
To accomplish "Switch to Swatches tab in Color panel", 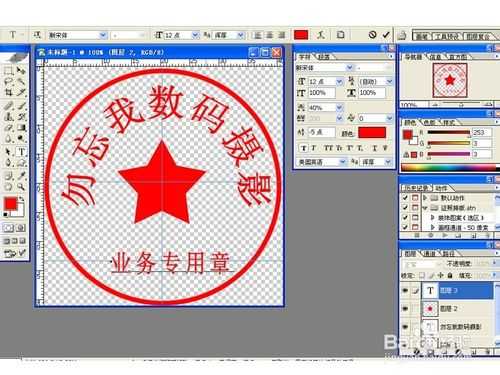I will tap(430, 123).
